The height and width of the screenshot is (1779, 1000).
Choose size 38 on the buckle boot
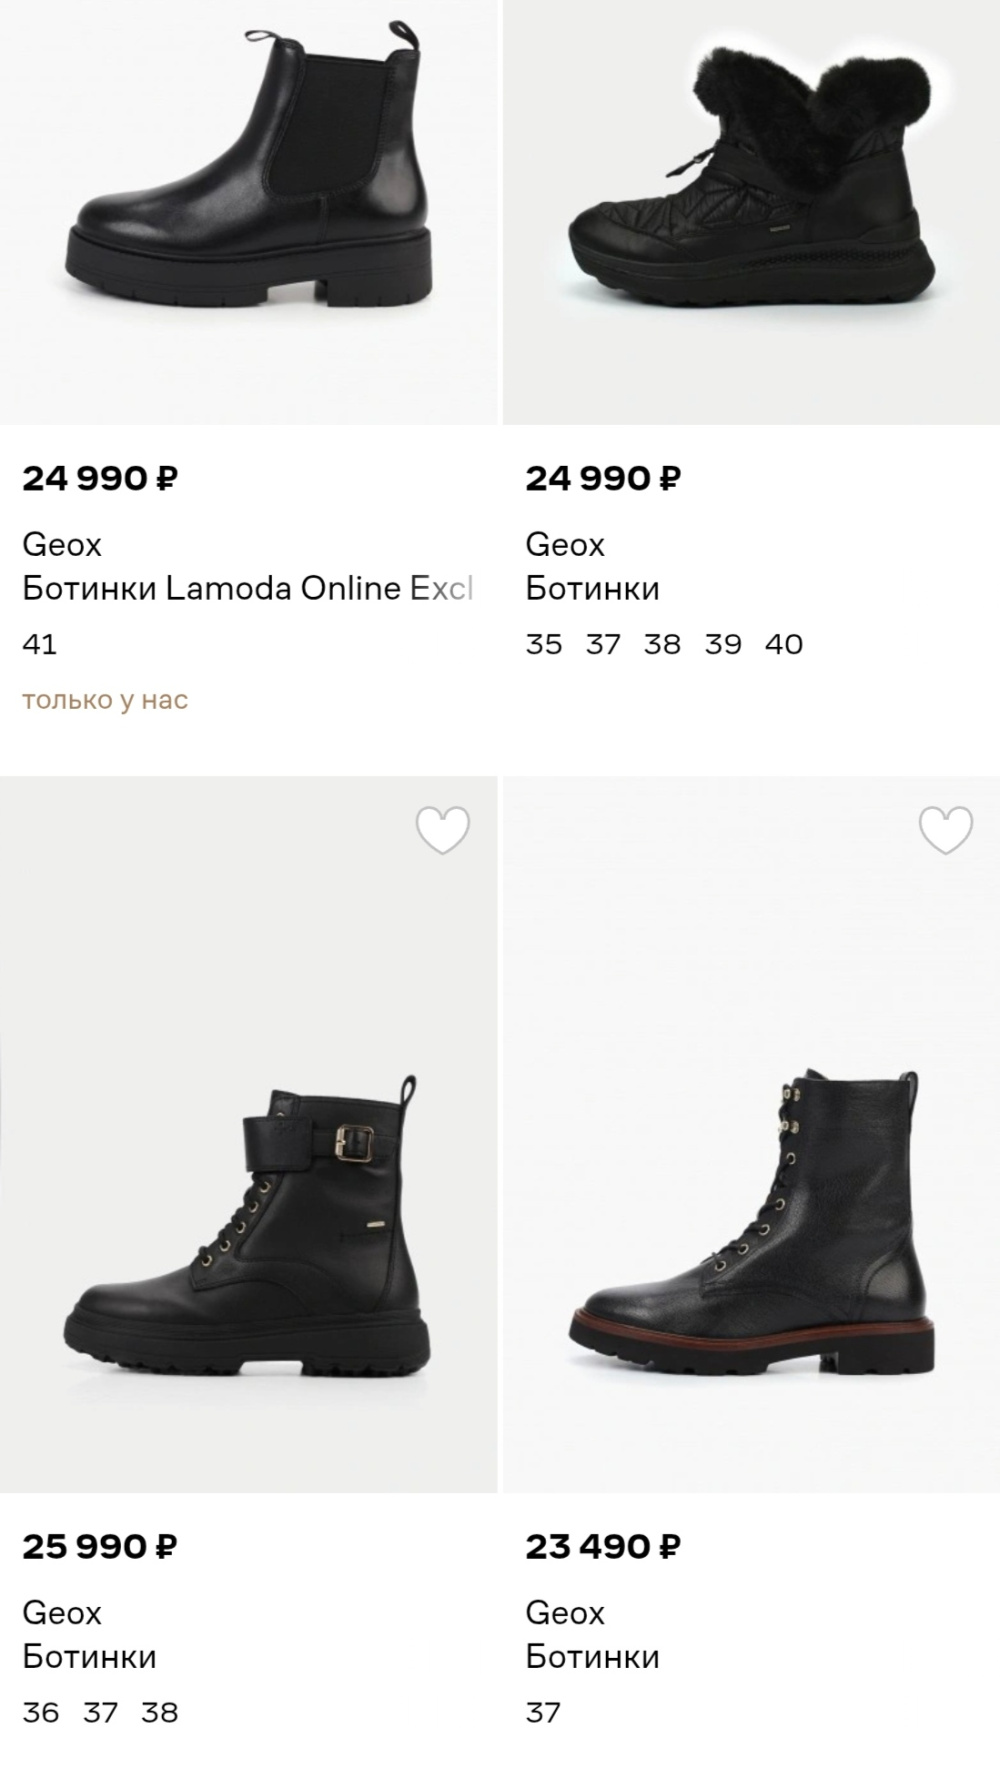160,1712
